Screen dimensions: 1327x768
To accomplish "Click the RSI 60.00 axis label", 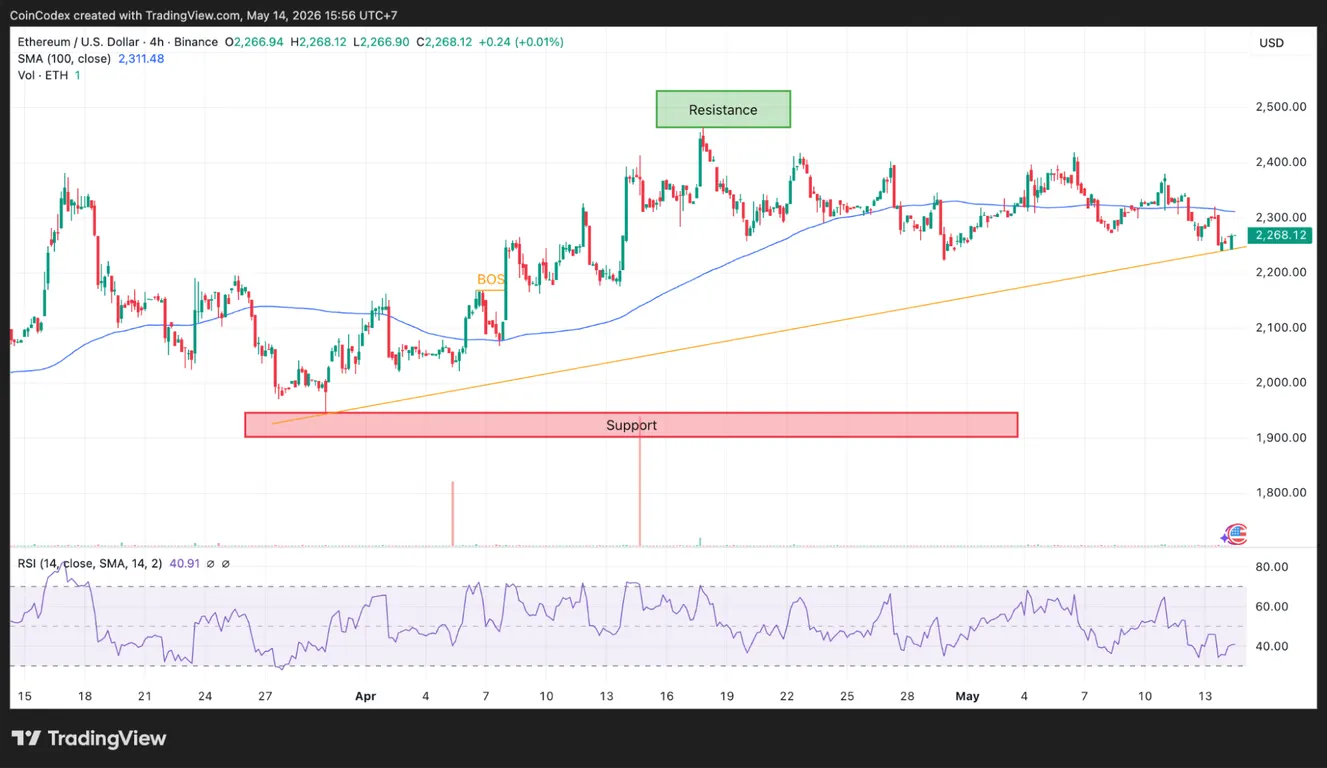I will (1274, 607).
